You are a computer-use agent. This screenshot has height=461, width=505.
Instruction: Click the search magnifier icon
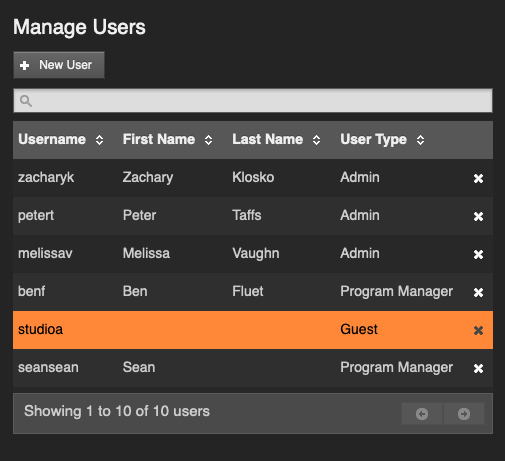[26, 101]
